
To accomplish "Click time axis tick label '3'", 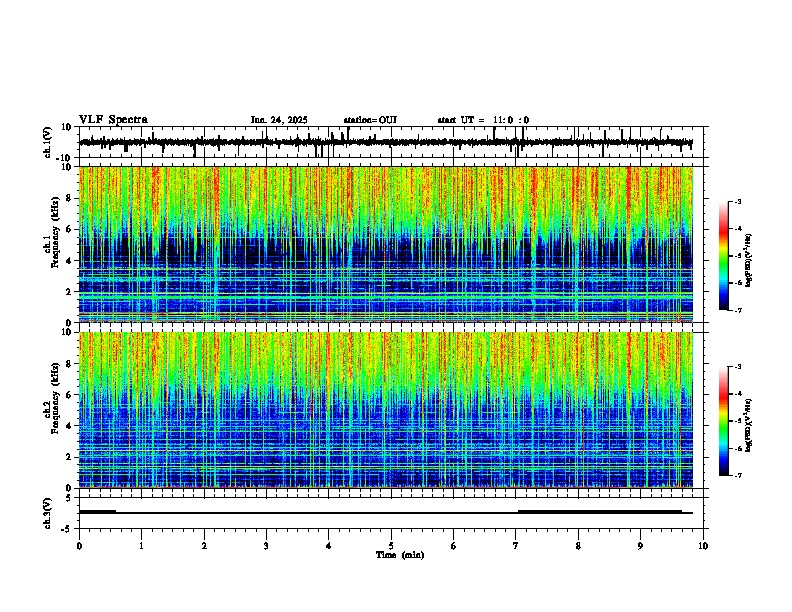I will (266, 546).
